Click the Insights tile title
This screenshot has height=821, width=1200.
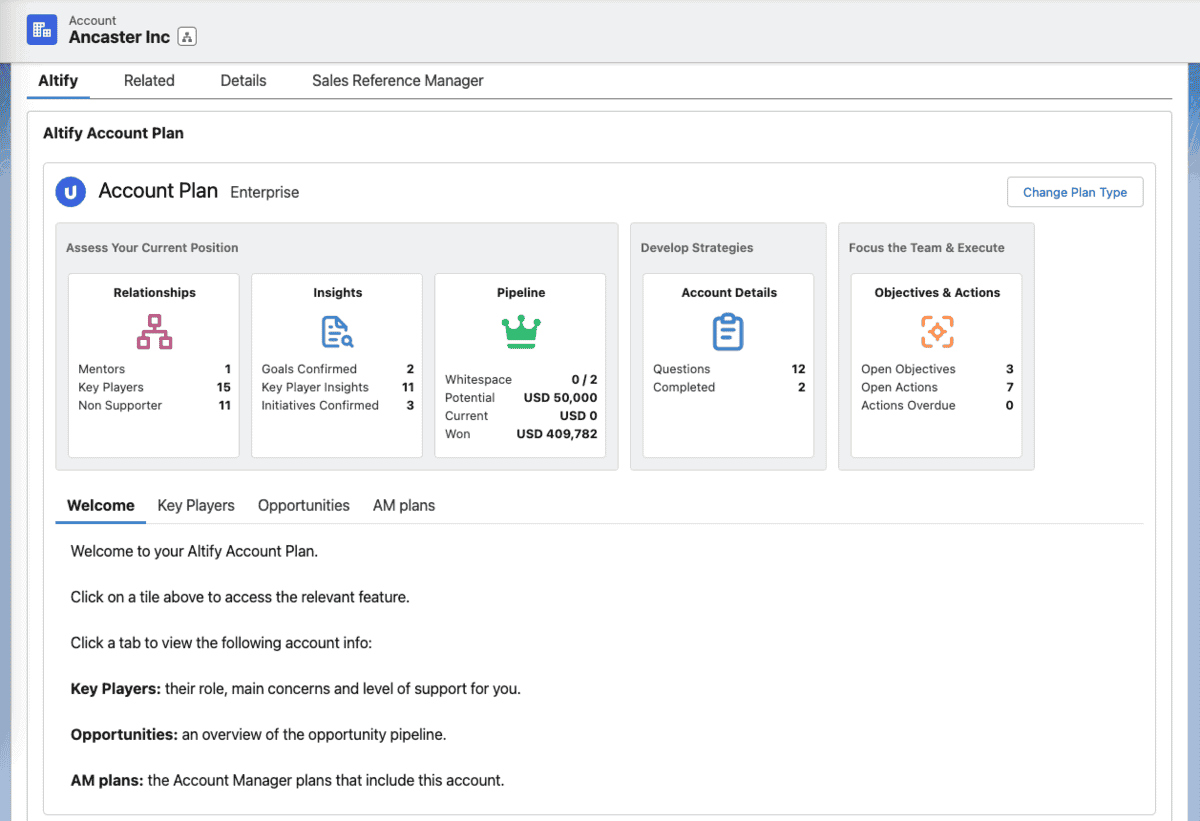tap(337, 293)
